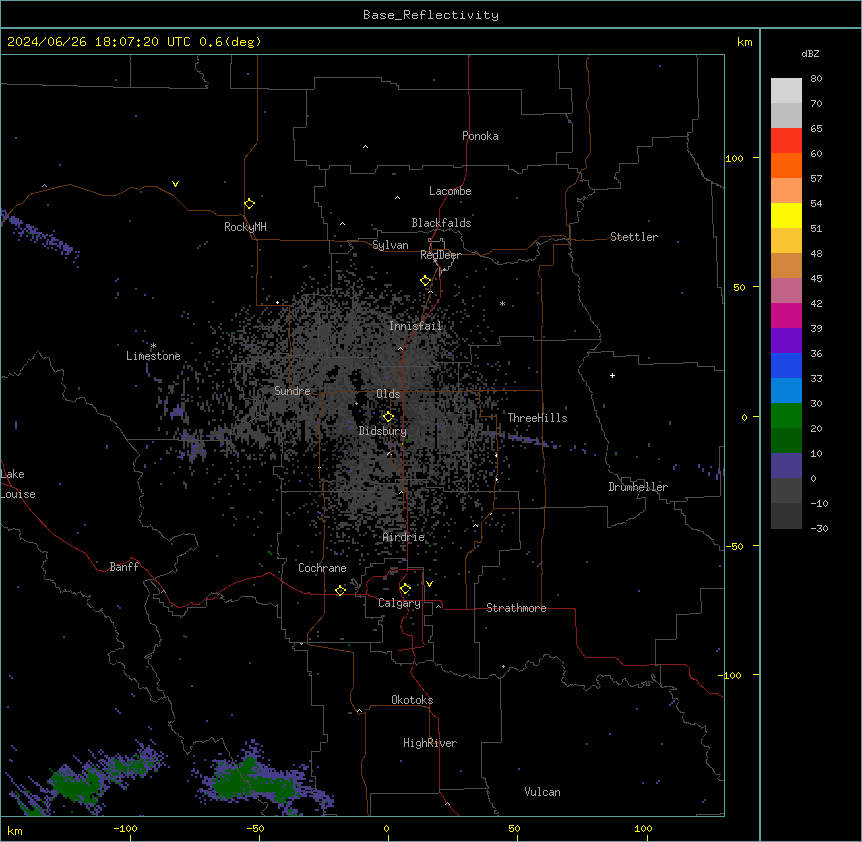Select the -30 dBZ dark gray swatch
The width and height of the screenshot is (862, 842).
coord(786,516)
